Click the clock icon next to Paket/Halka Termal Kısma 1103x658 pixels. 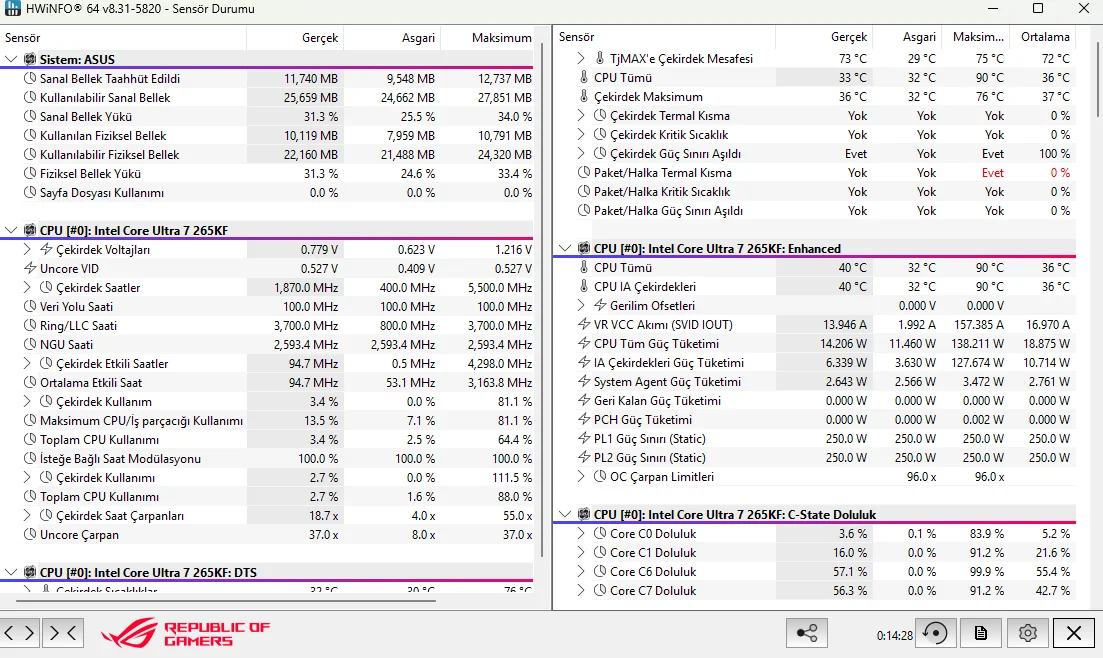point(583,172)
